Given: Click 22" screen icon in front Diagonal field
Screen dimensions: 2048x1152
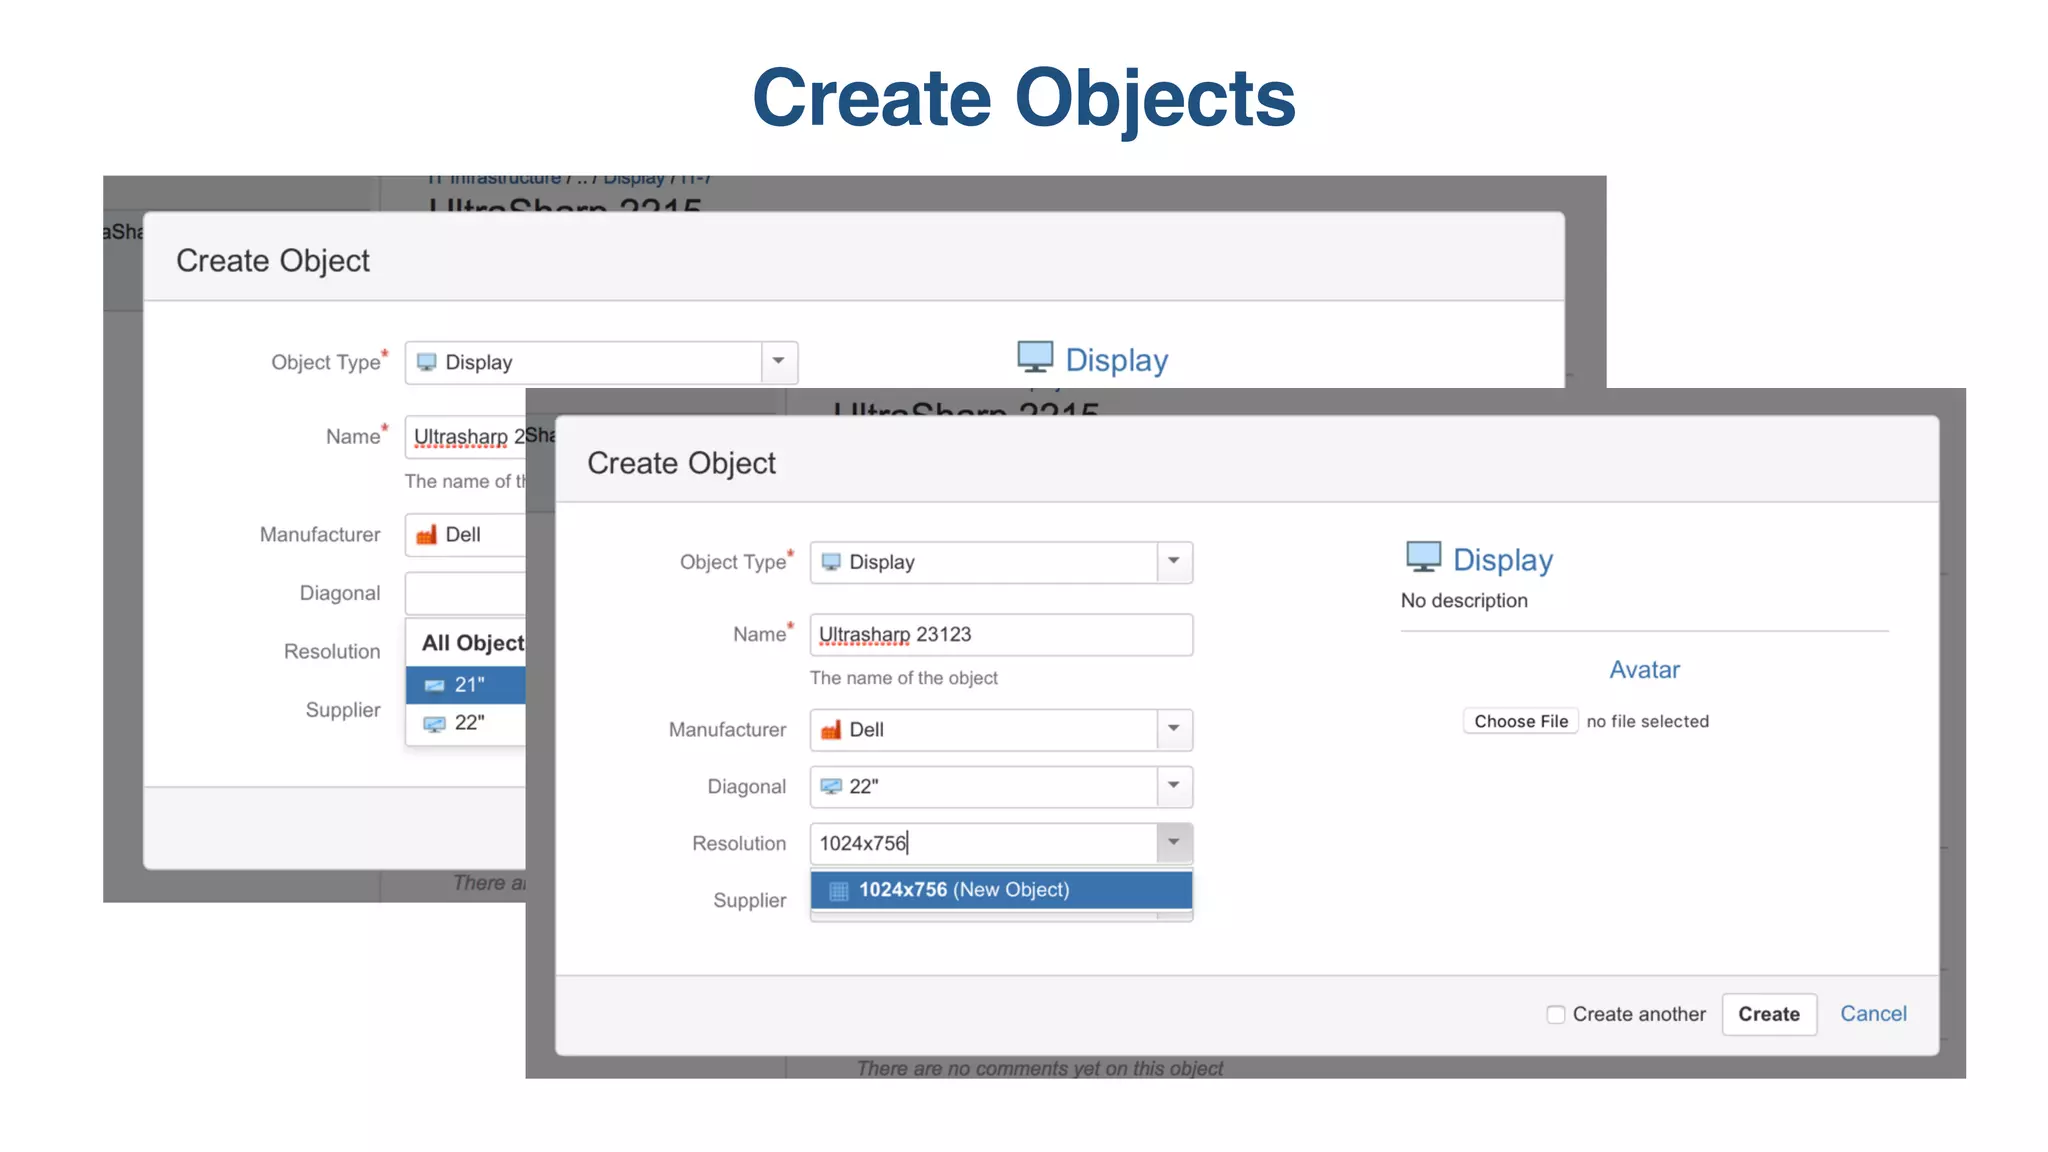Looking at the screenshot, I should pos(831,787).
